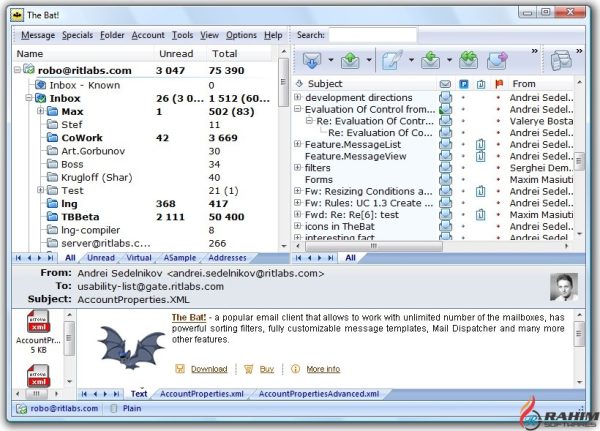Open the Send Mail dropdown arrow
This screenshot has height=431, width=600.
pyautogui.click(x=369, y=60)
